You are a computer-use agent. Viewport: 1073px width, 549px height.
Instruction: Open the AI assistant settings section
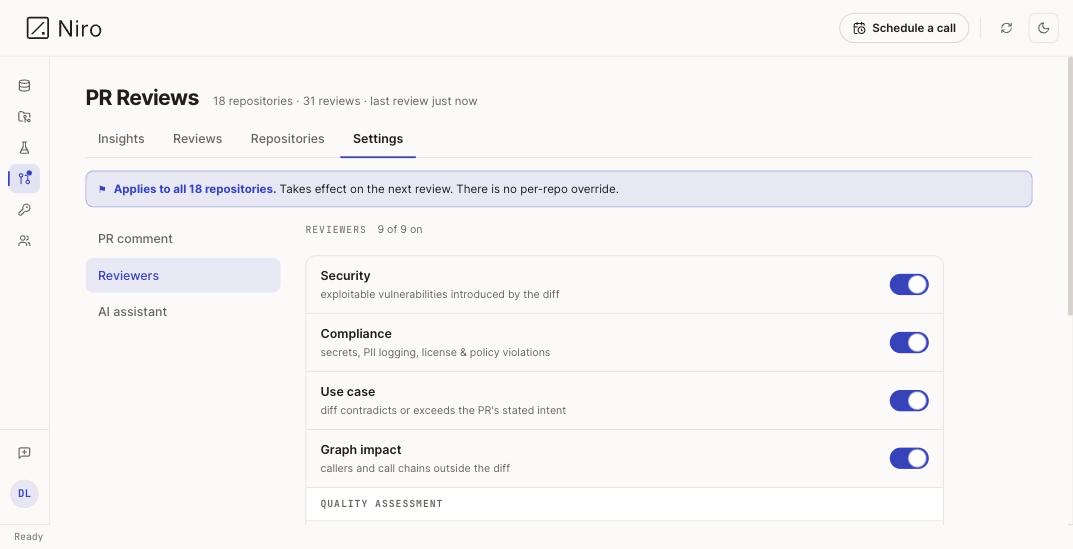tap(183, 311)
